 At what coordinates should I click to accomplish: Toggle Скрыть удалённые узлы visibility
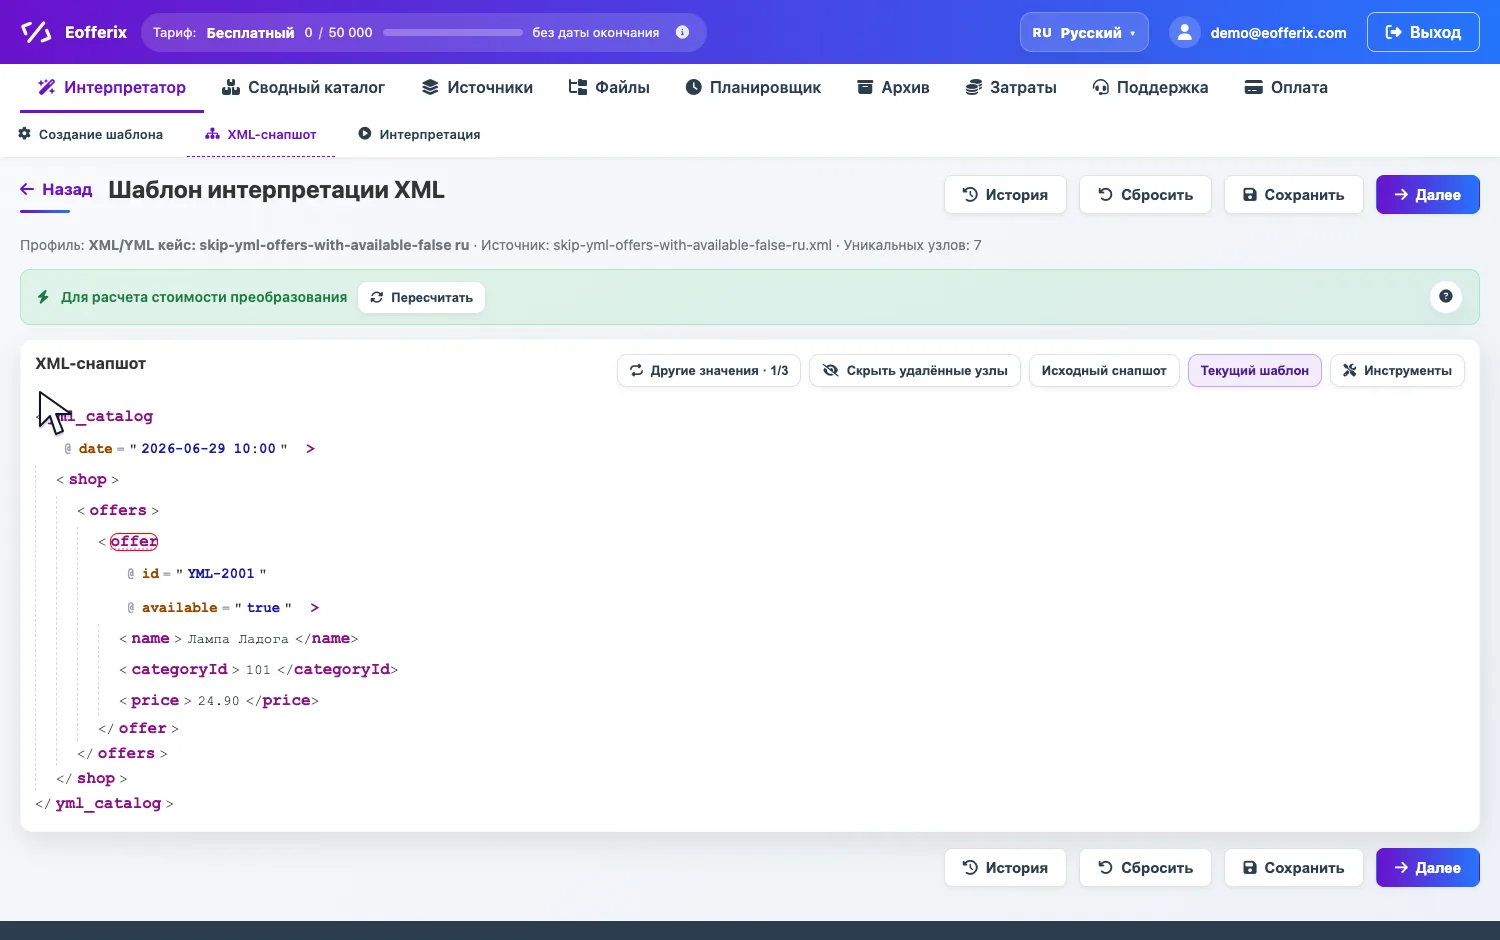tap(914, 371)
